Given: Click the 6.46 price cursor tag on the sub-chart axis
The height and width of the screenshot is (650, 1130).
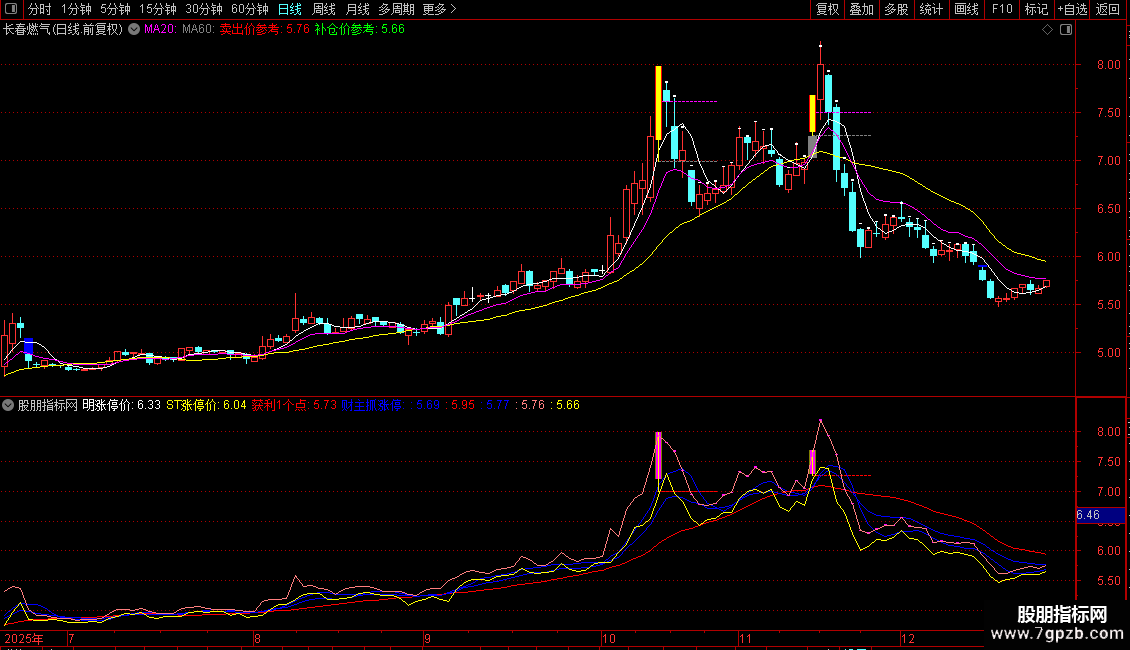Looking at the screenshot, I should [1100, 515].
